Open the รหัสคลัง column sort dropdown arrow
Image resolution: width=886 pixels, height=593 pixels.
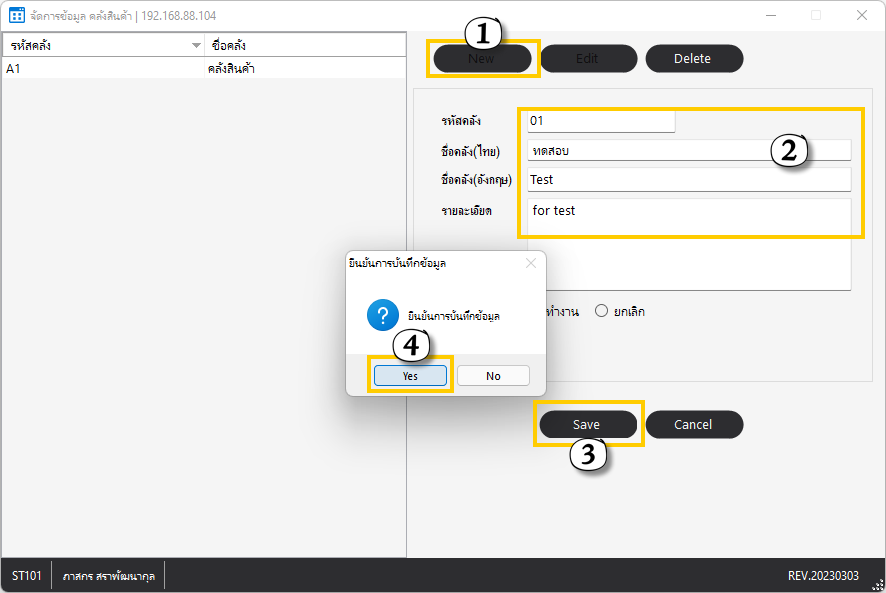point(196,46)
